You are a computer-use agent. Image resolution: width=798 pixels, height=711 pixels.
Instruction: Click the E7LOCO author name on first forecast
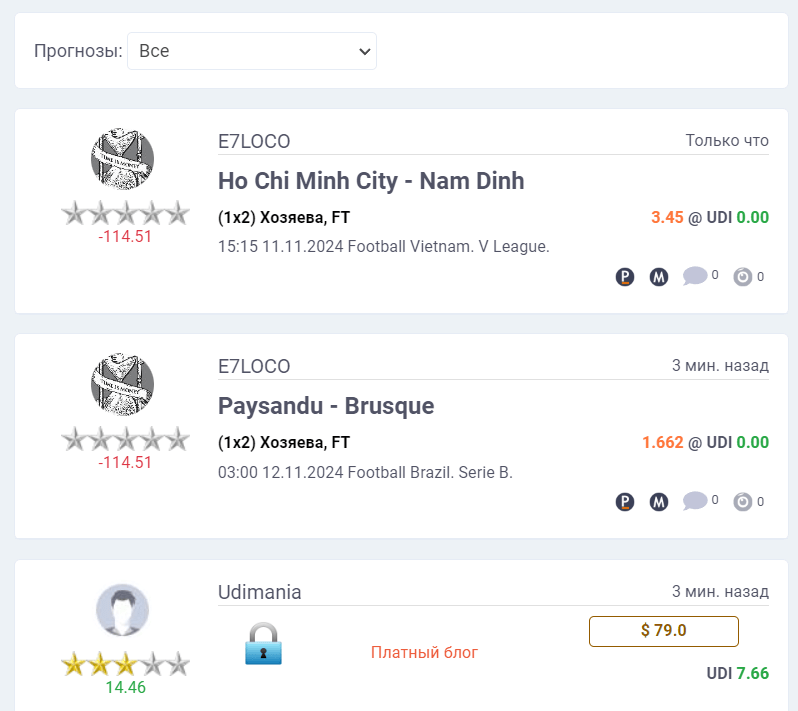pos(254,141)
